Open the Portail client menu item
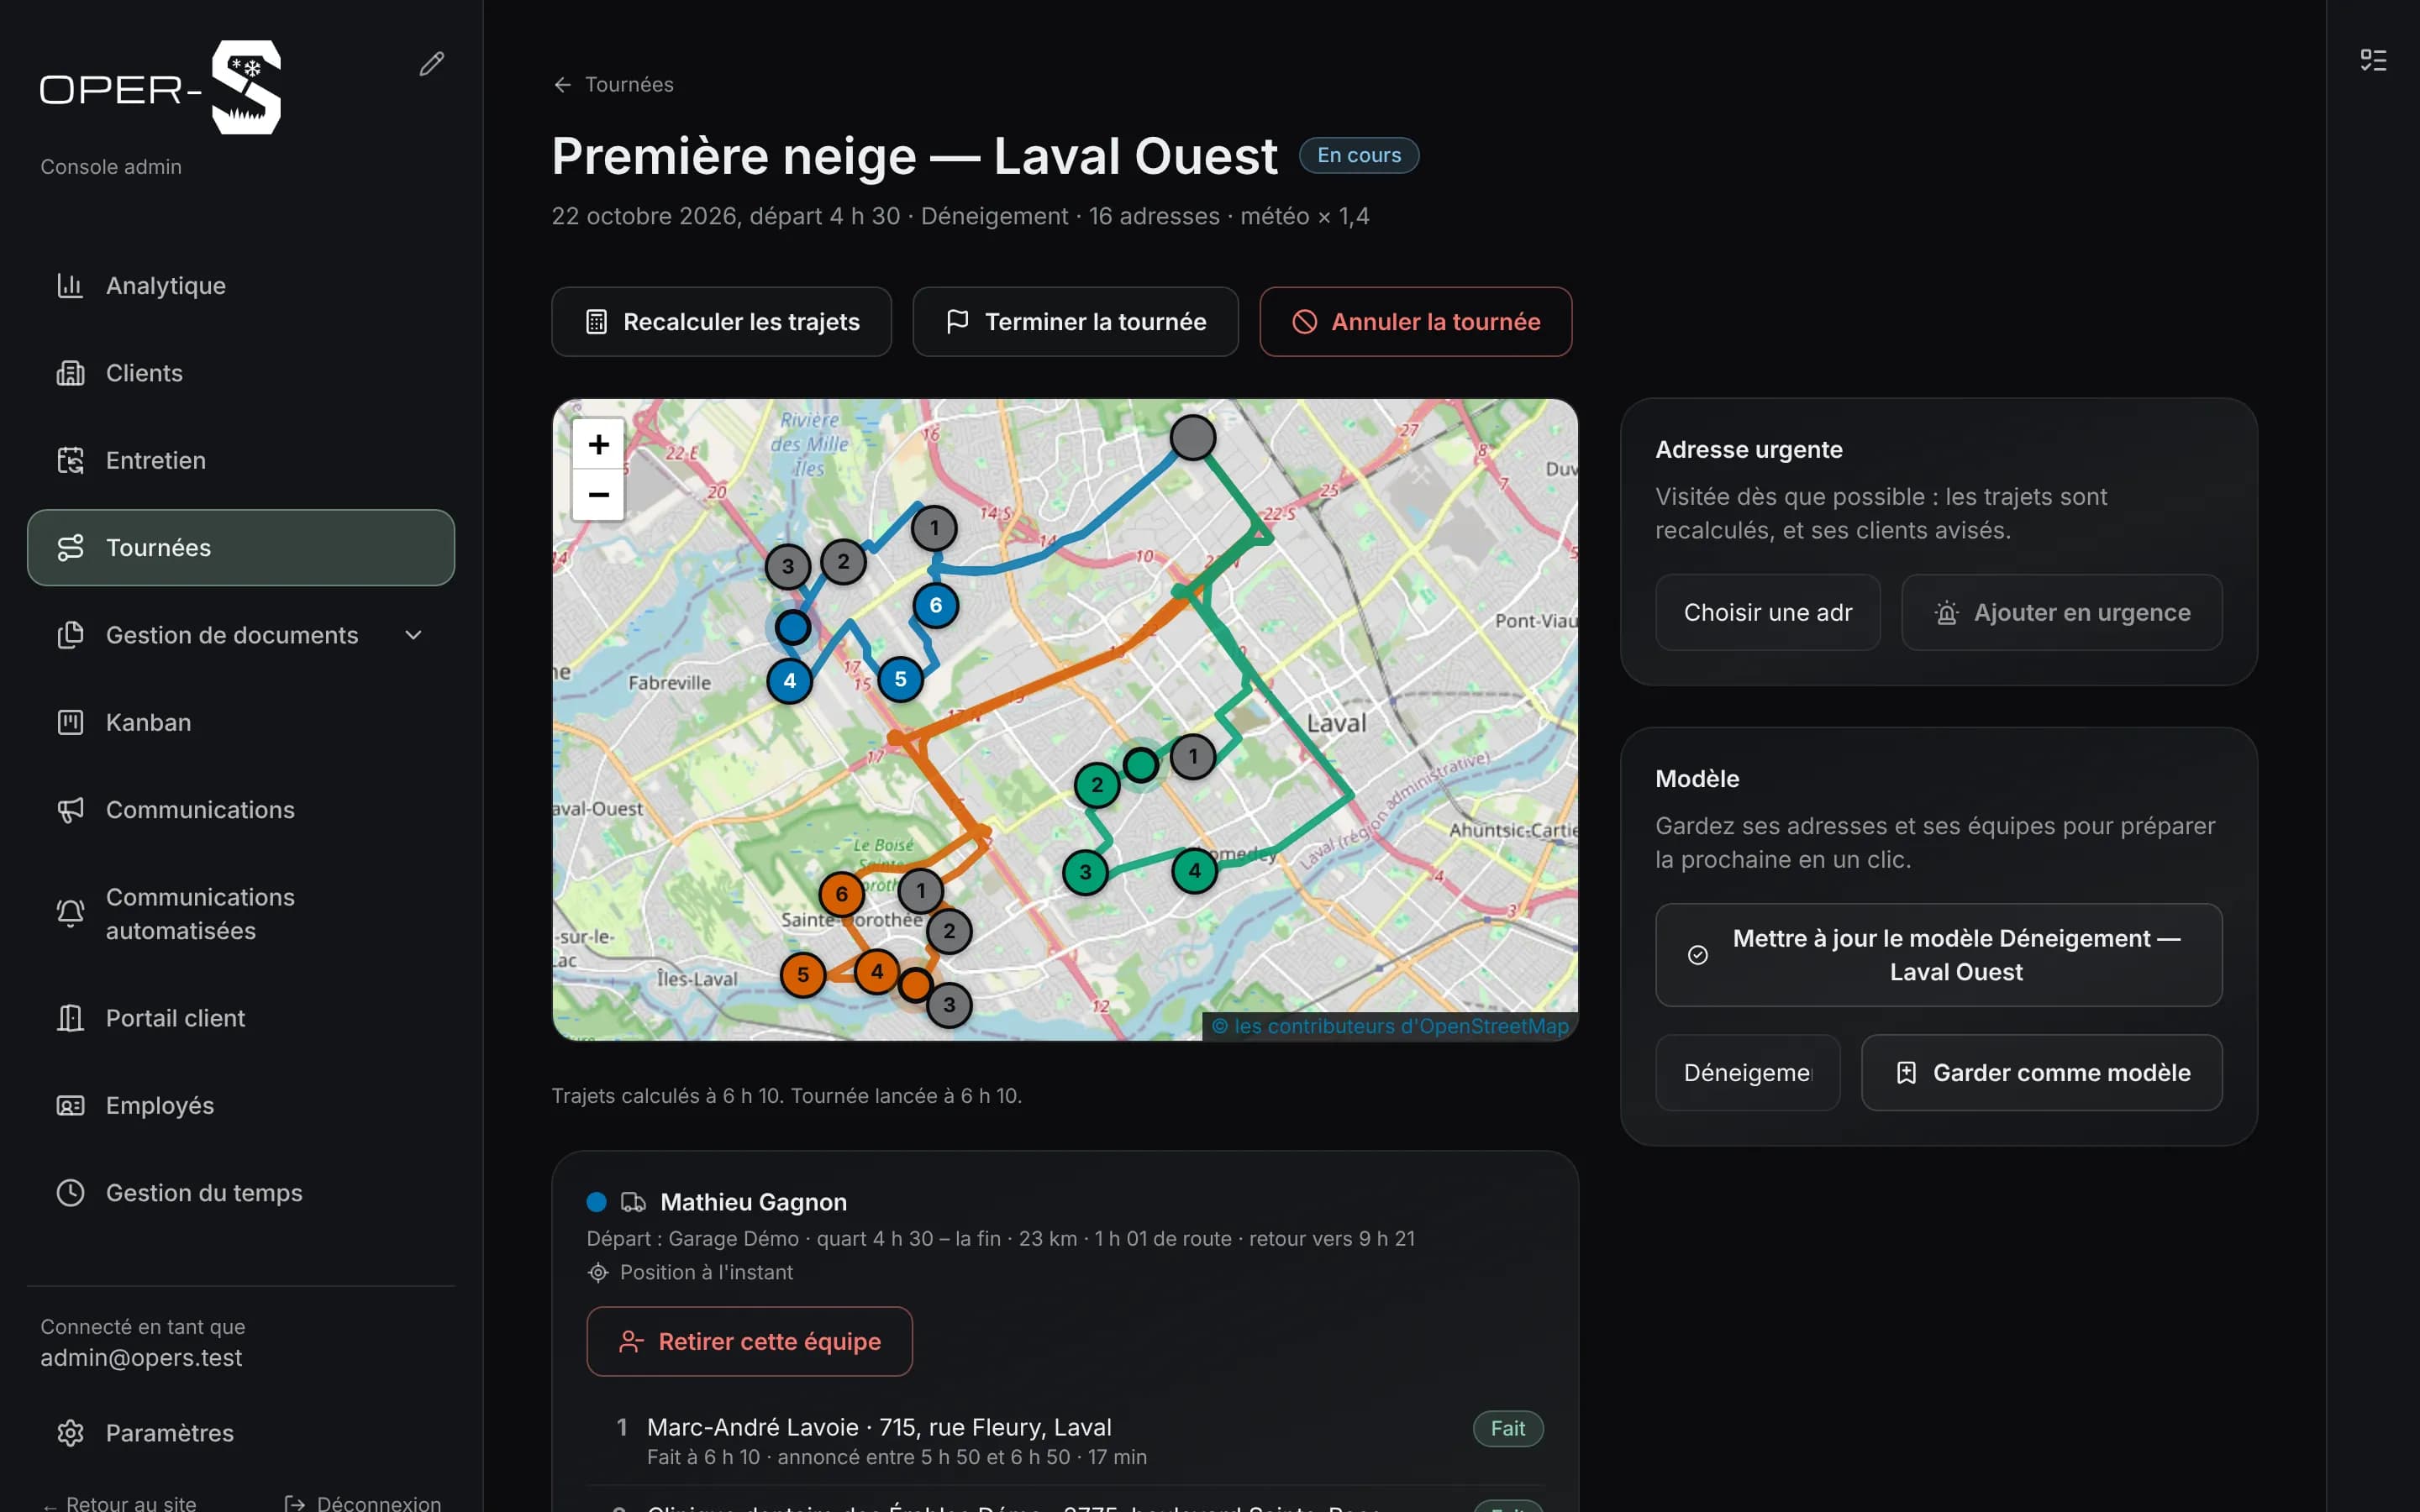Screen dimensions: 2420x1512 point(241,1018)
